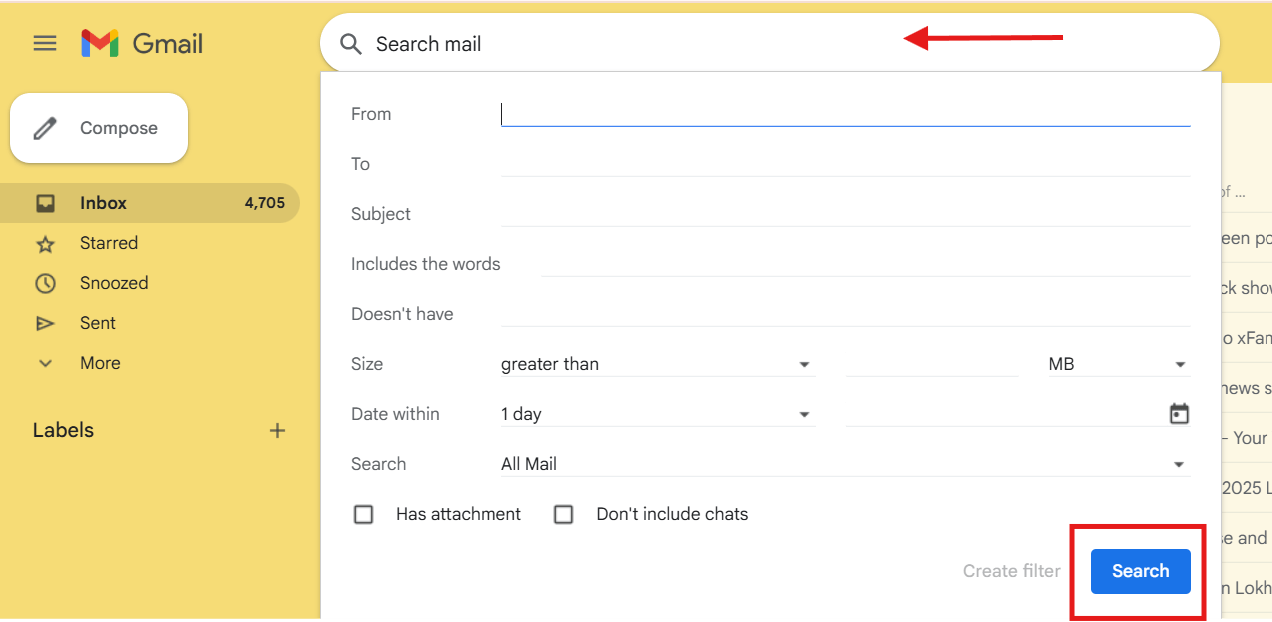Click the Date within date field

[x=1005, y=414]
